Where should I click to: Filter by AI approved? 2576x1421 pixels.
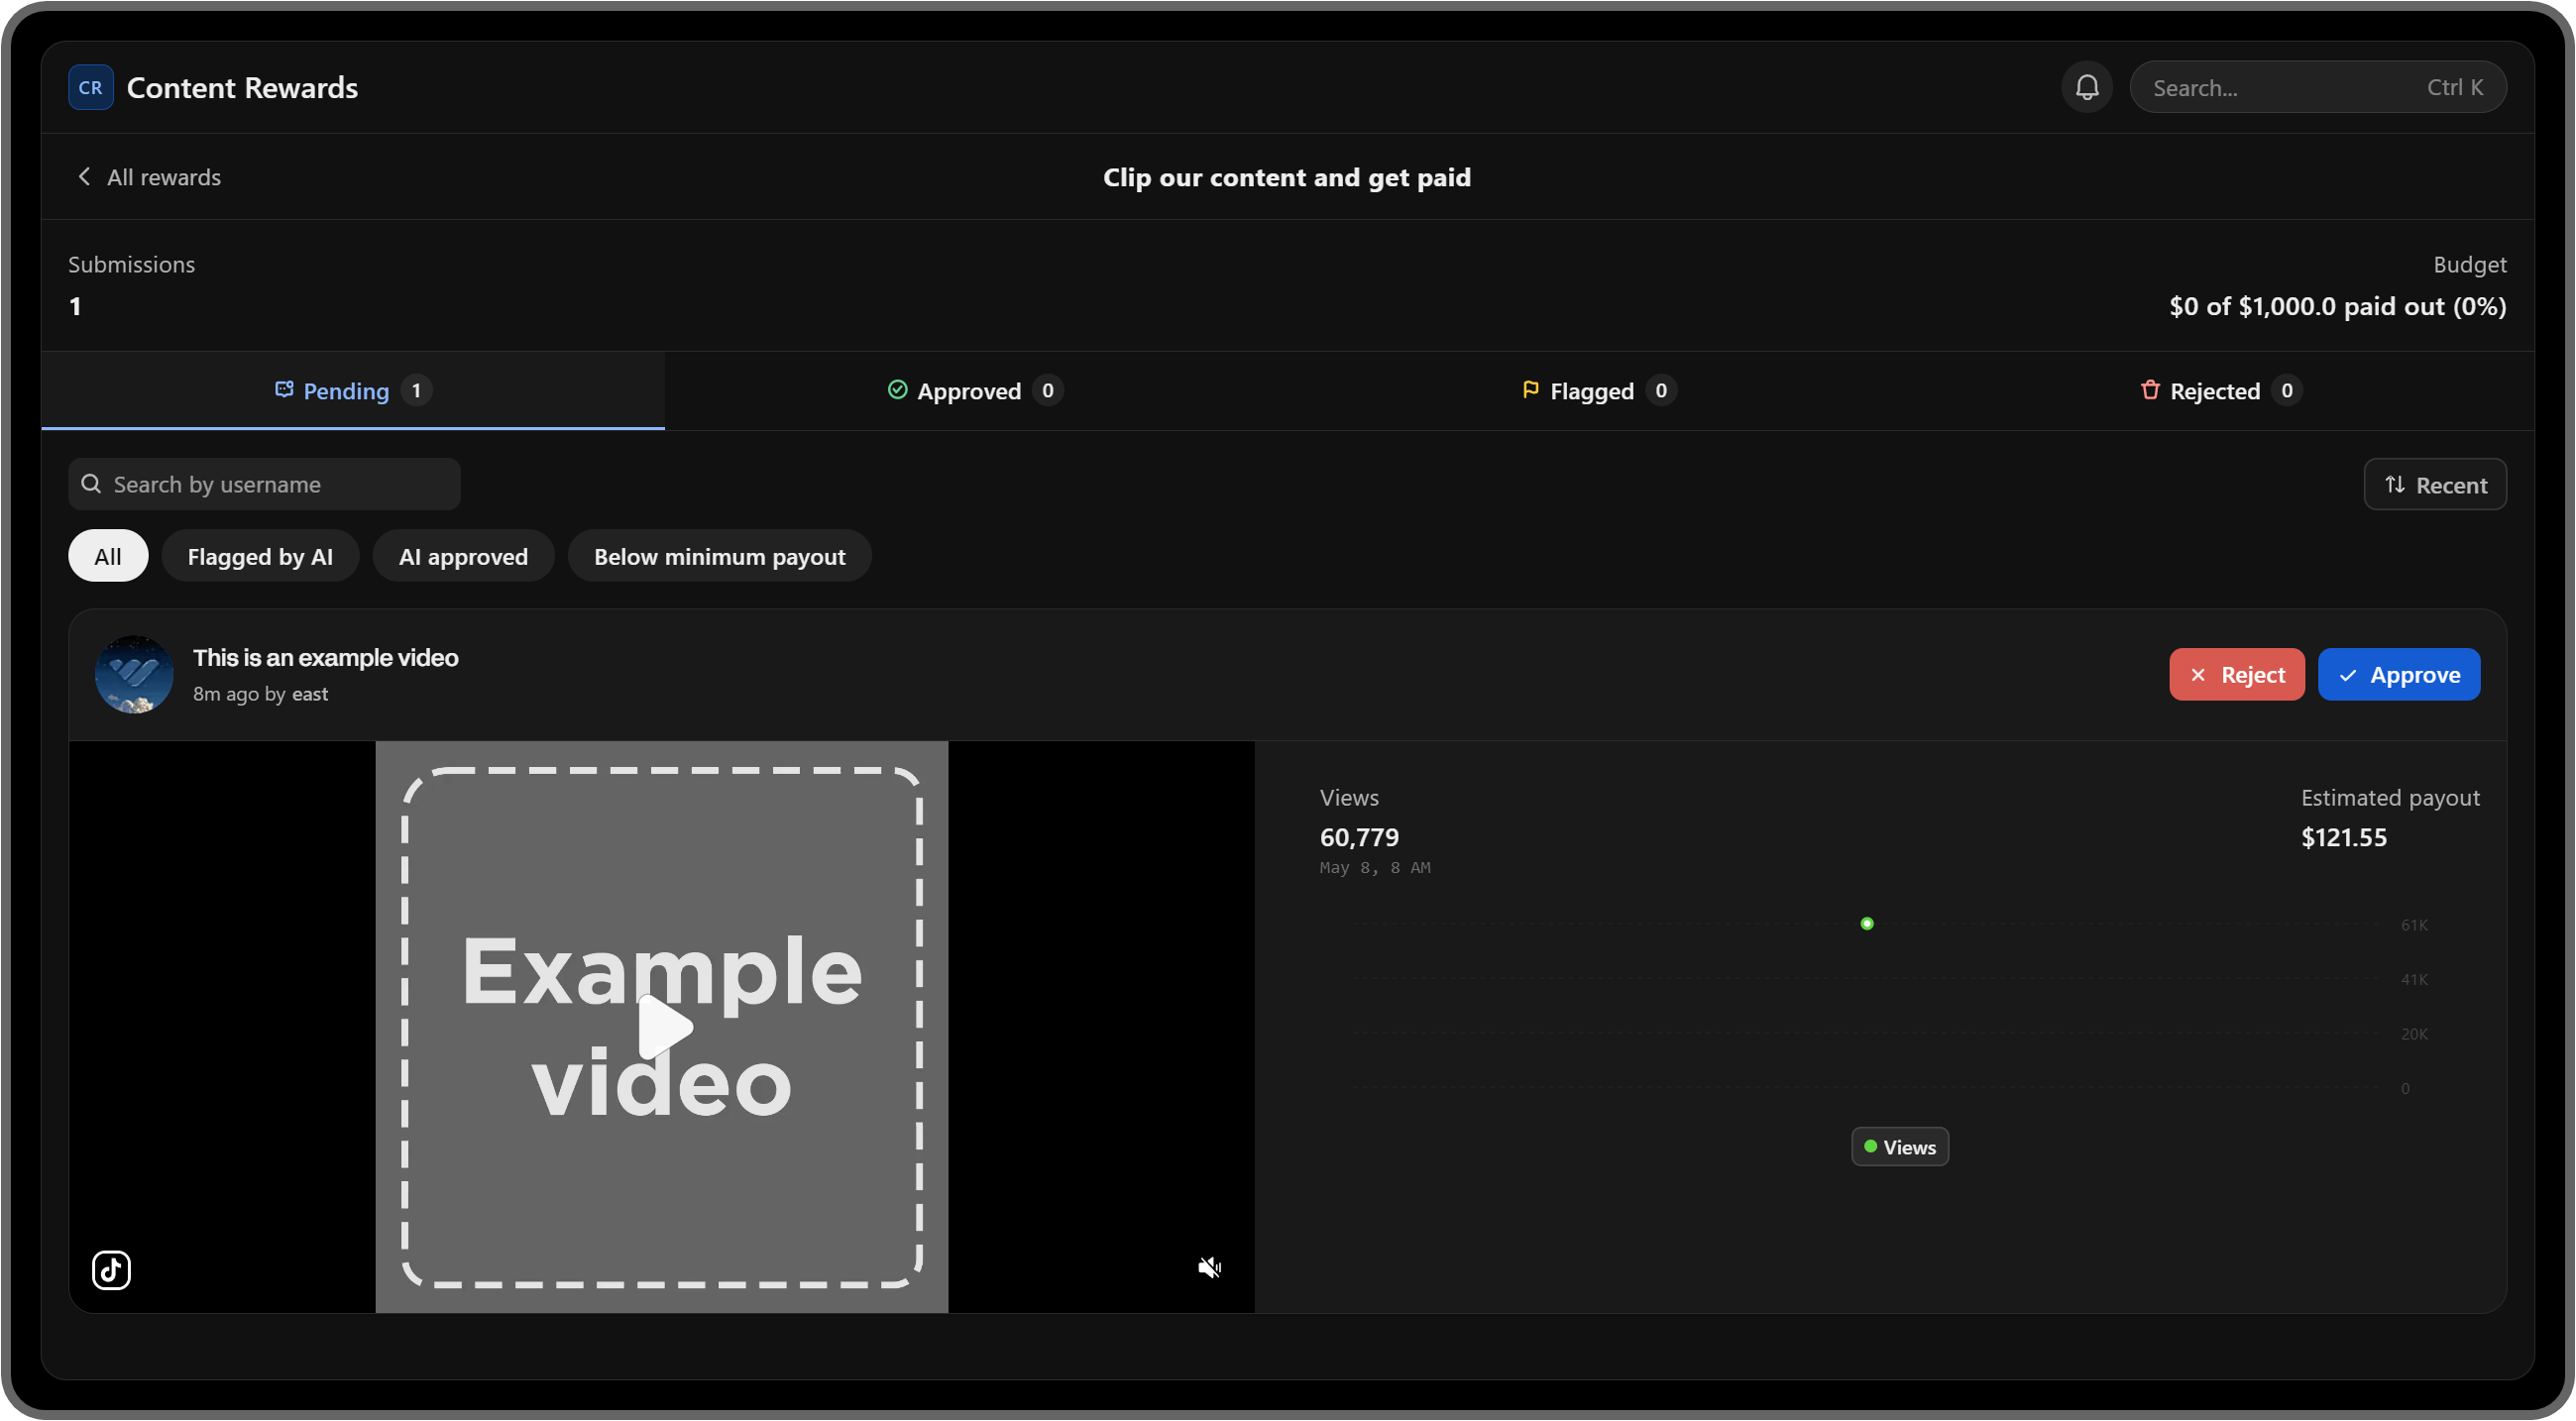[x=463, y=556]
